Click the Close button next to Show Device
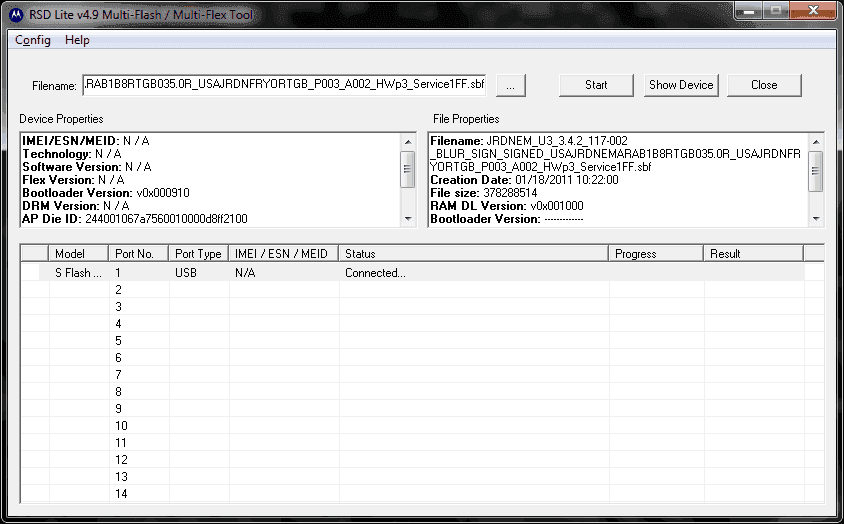Screen dimensions: 844x524 coord(764,85)
